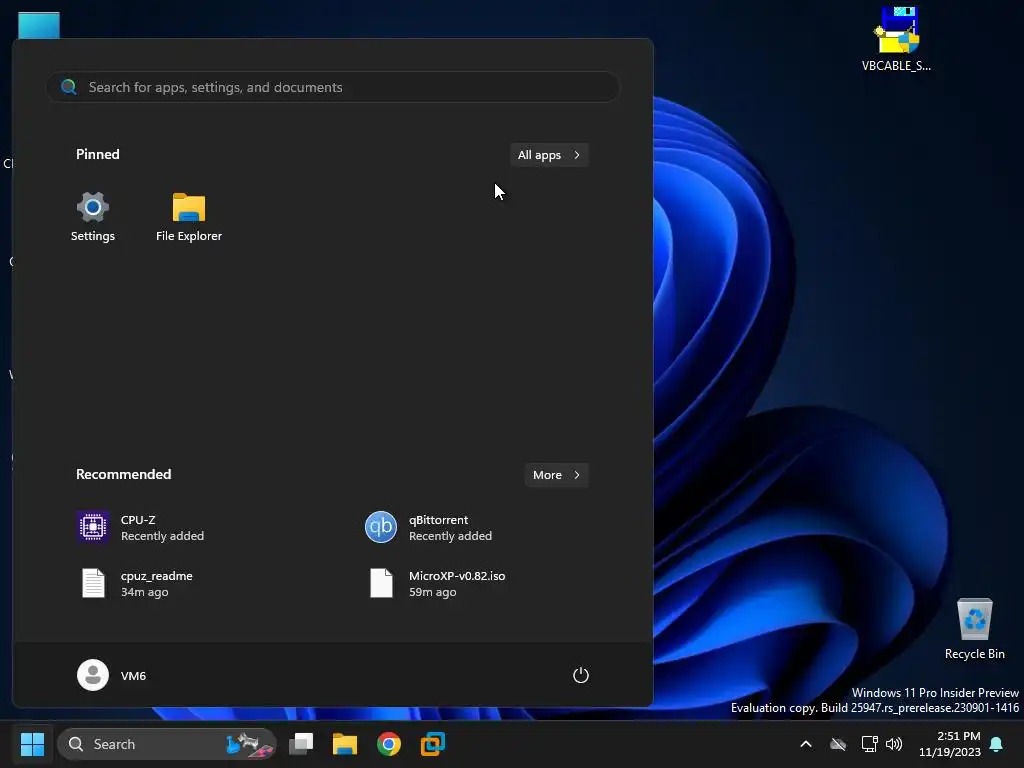Open File Explorer from the taskbar
The width and height of the screenshot is (1024, 768).
tap(345, 744)
